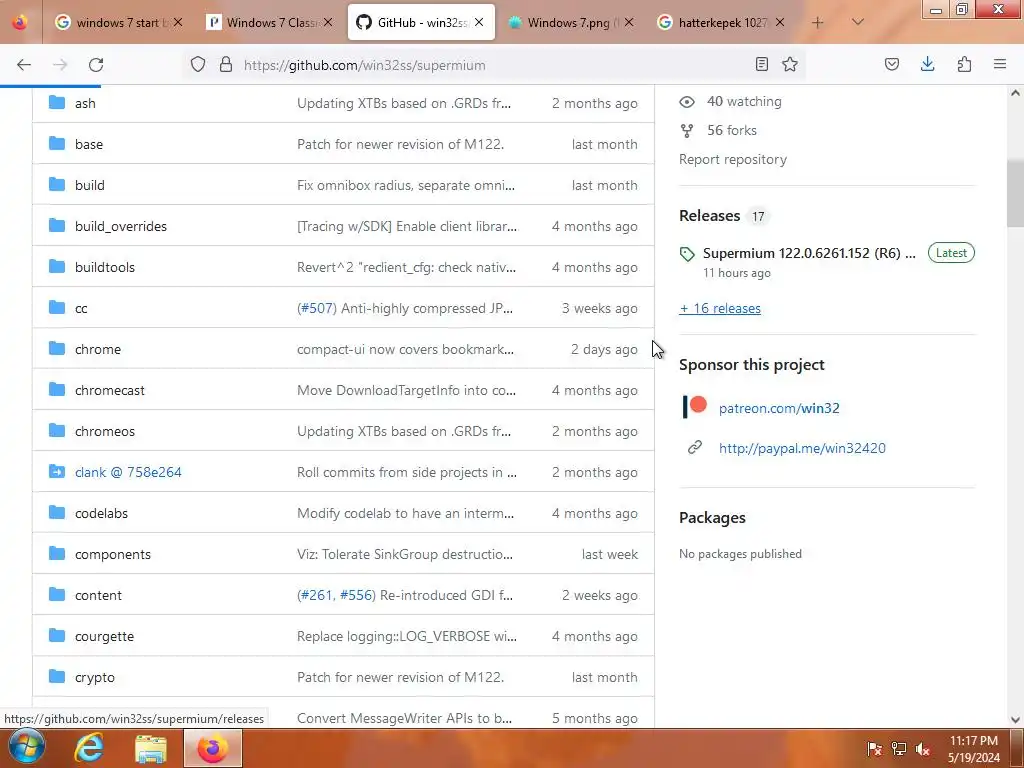This screenshot has width=1024, height=768.
Task: Click 56 forks link
Action: pyautogui.click(x=731, y=131)
